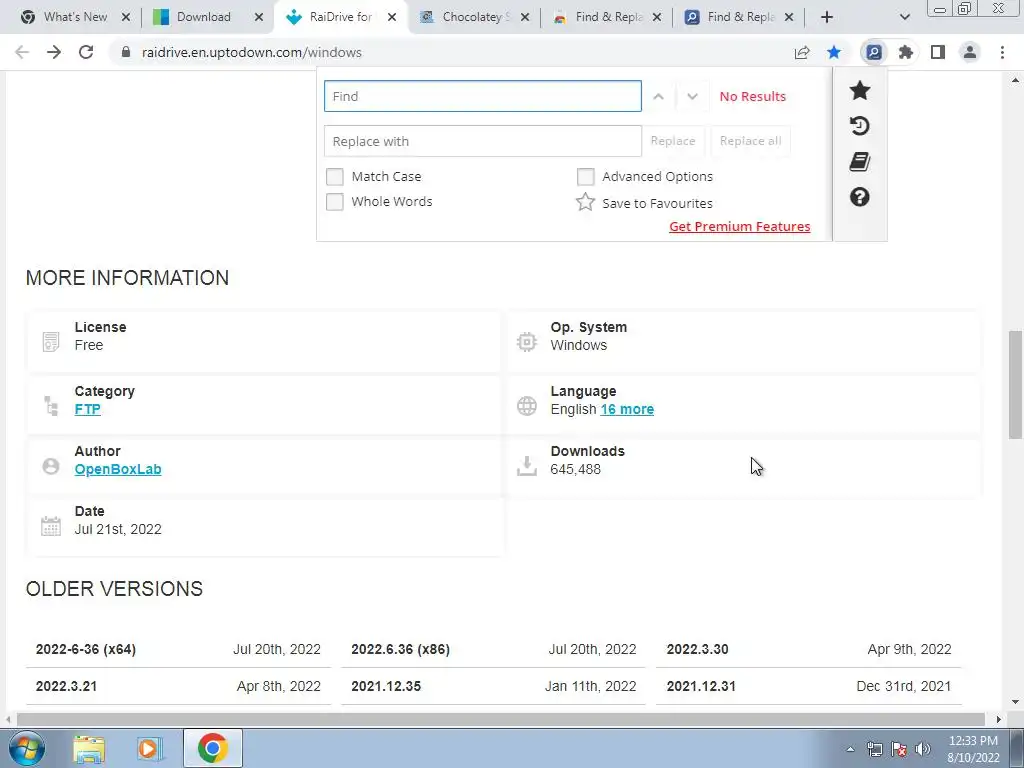Click Chrome icon in taskbar
The width and height of the screenshot is (1024, 768).
(213, 748)
